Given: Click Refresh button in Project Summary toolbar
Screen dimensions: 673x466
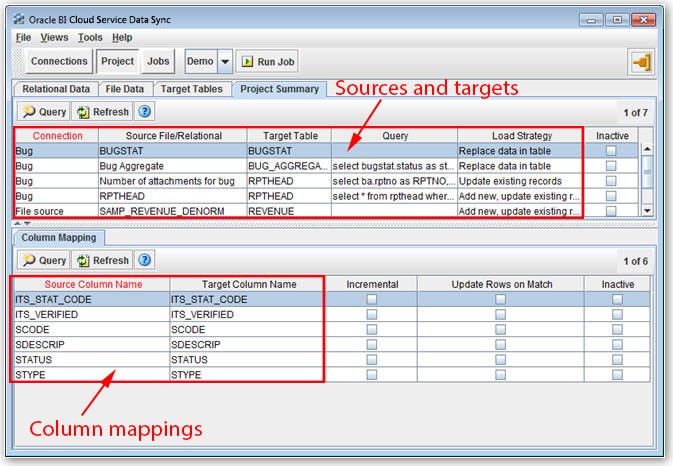Looking at the screenshot, I should tap(102, 112).
